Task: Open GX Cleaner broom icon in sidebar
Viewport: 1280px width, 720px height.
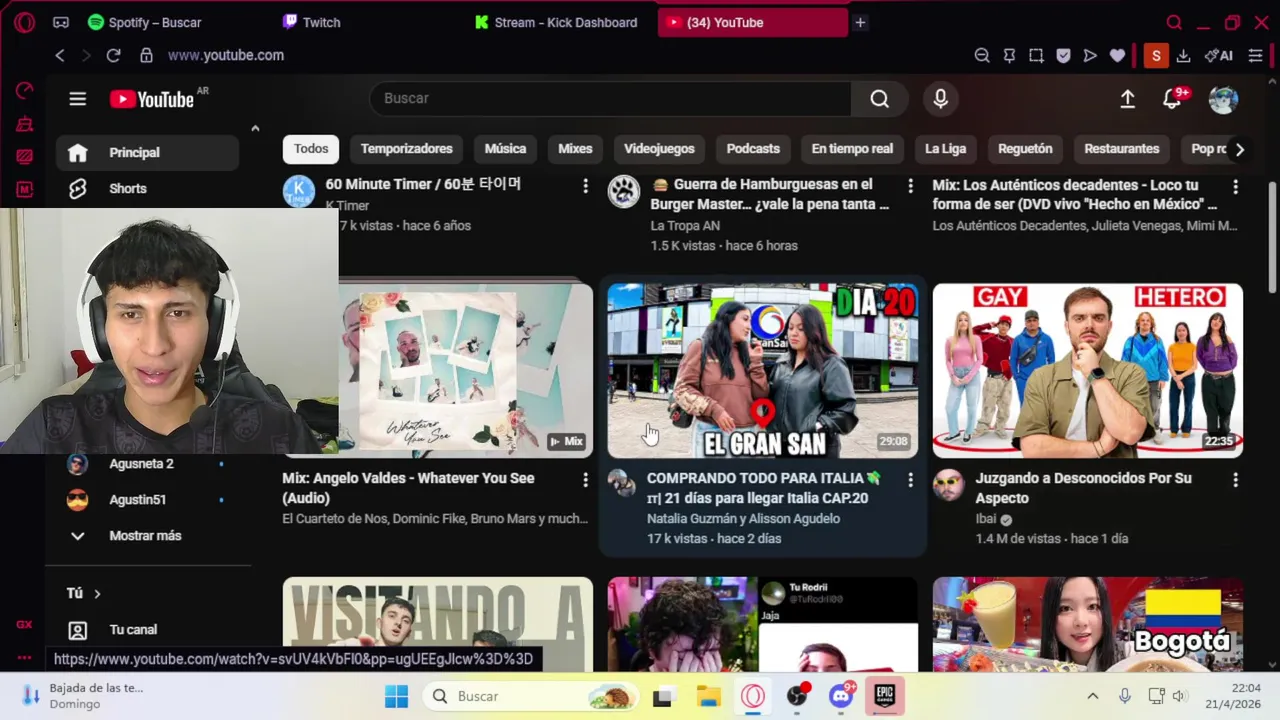Action: click(x=24, y=124)
